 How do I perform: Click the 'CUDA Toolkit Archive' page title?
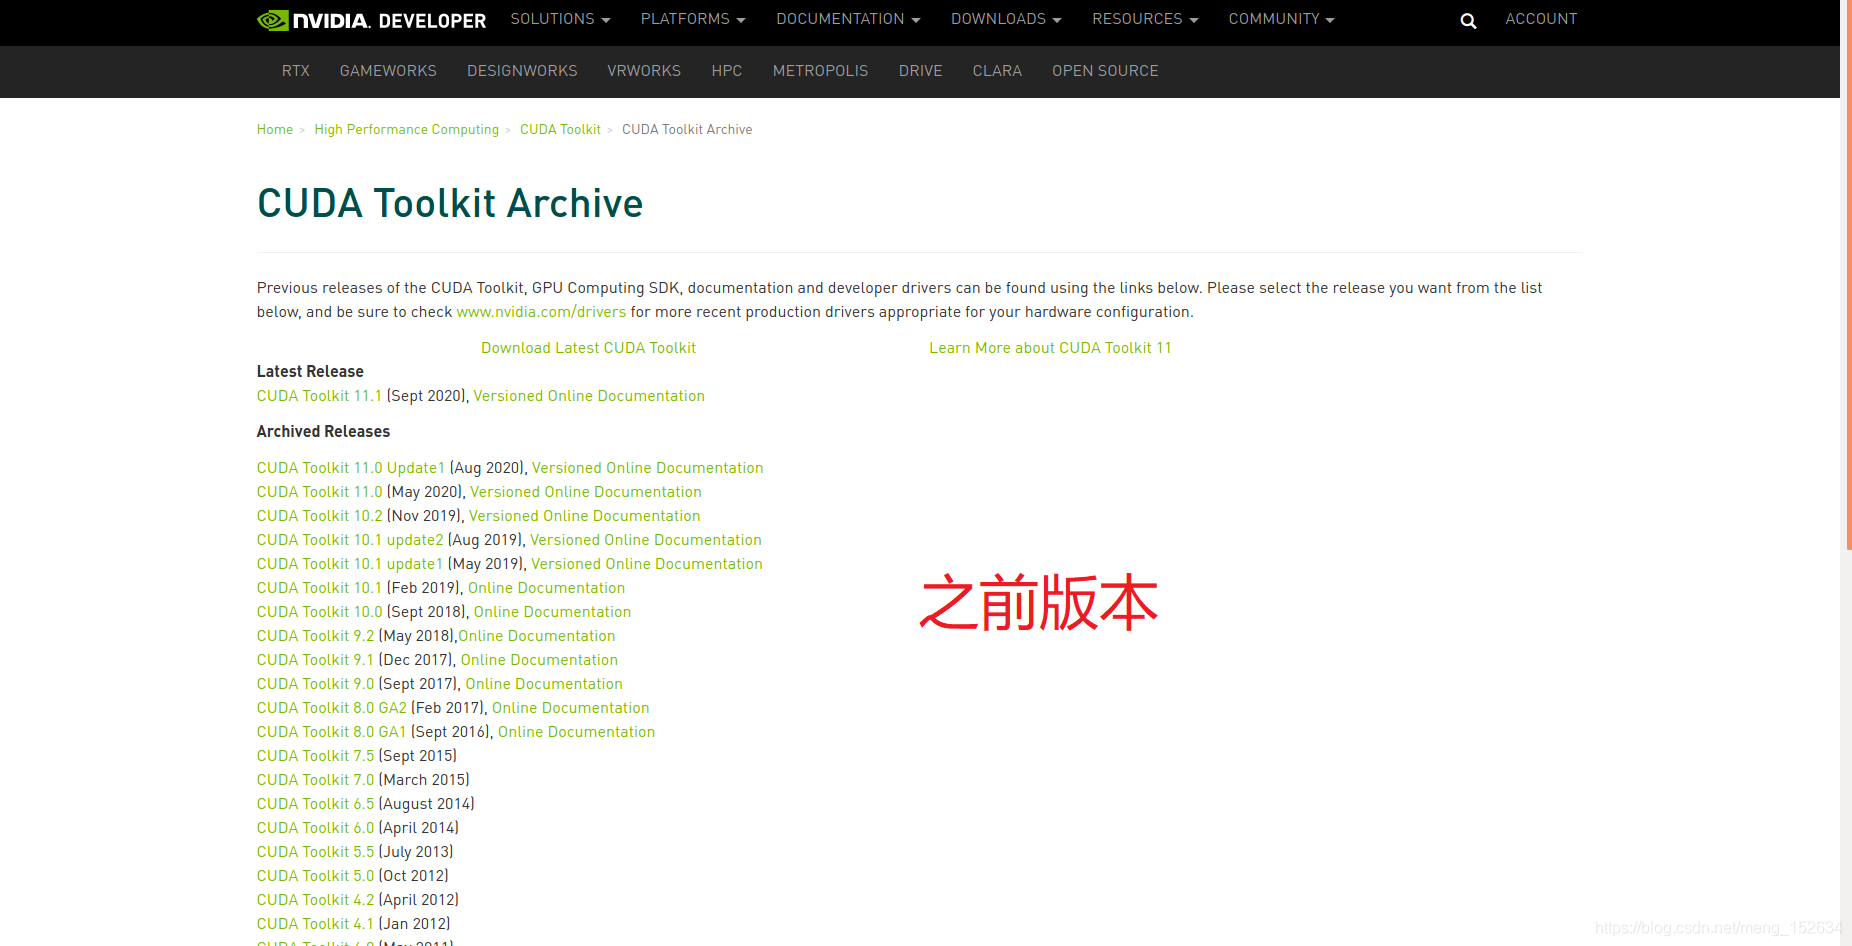[x=450, y=203]
